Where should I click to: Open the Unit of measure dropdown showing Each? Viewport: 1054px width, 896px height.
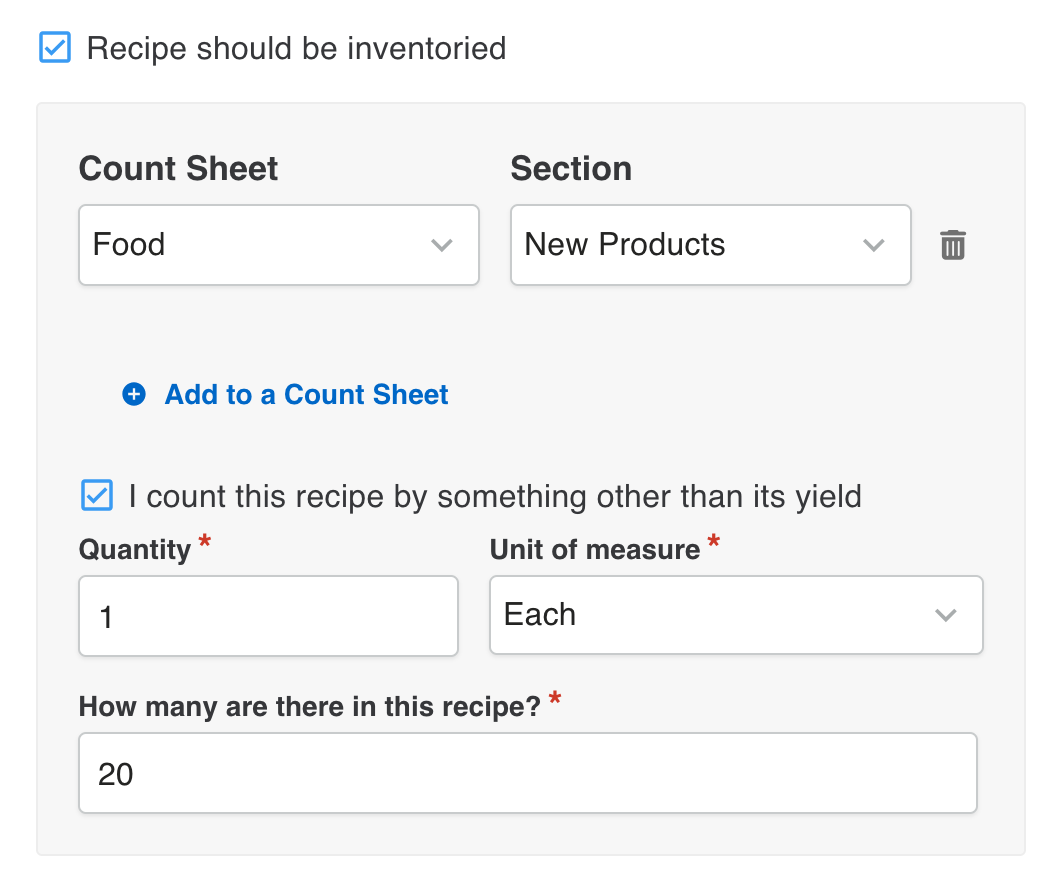(x=736, y=615)
